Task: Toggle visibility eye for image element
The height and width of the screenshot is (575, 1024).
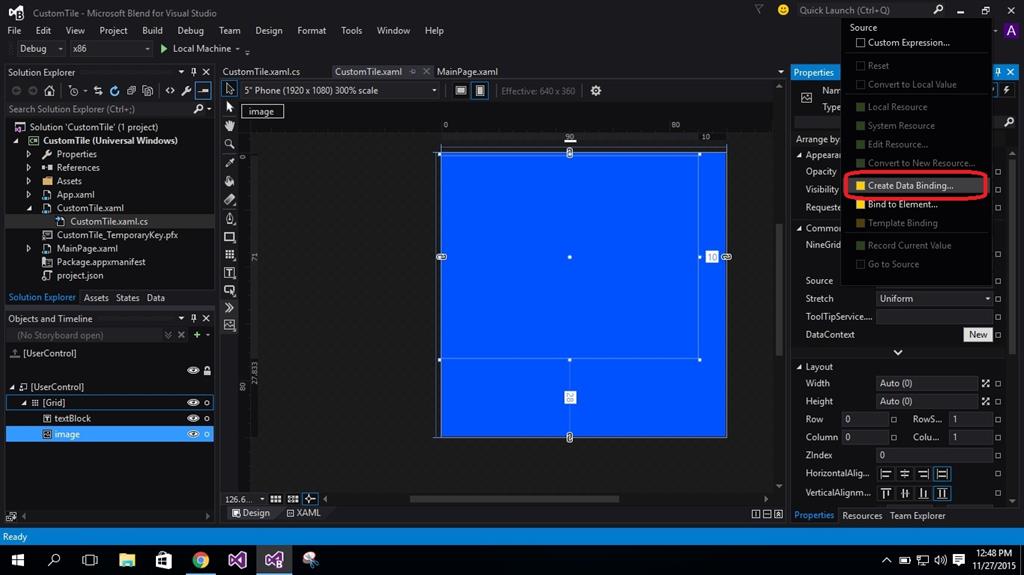Action: (193, 434)
